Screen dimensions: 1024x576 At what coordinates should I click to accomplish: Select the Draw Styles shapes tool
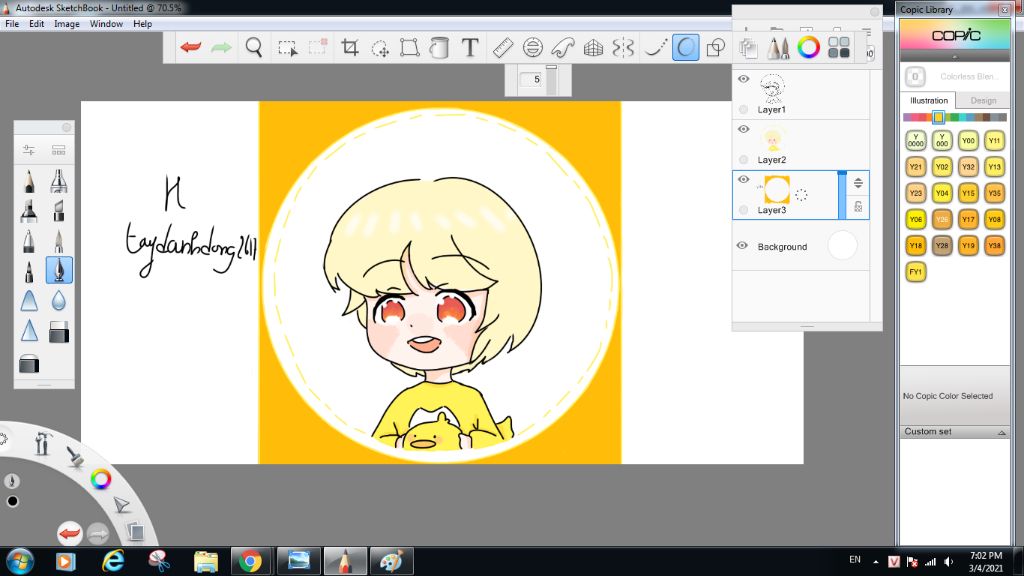[716, 48]
